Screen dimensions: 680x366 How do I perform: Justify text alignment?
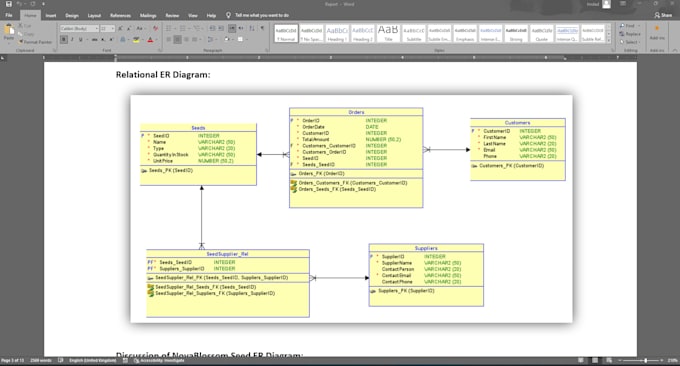(x=195, y=39)
